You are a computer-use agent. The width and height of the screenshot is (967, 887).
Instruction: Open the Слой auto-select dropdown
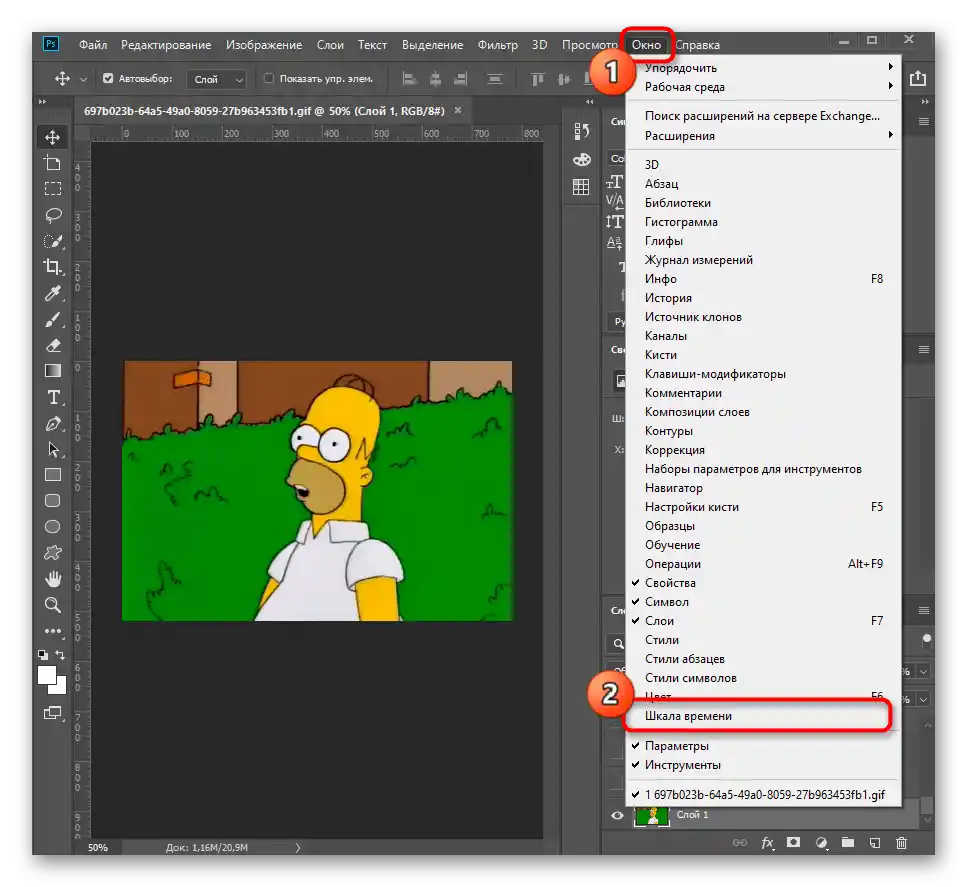coord(219,79)
